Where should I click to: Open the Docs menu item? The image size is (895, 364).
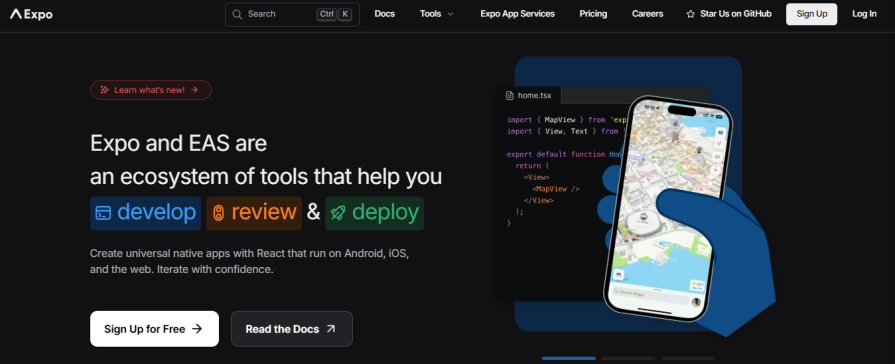pyautogui.click(x=385, y=14)
